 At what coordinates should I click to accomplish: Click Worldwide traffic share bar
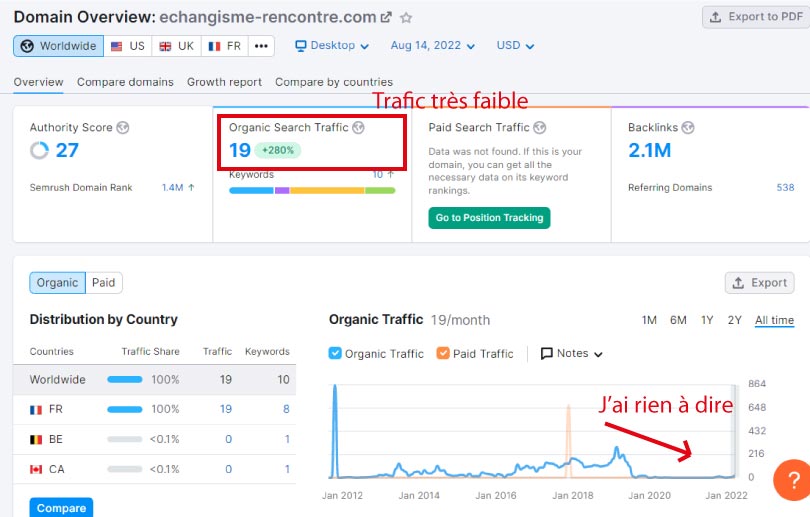tap(124, 380)
